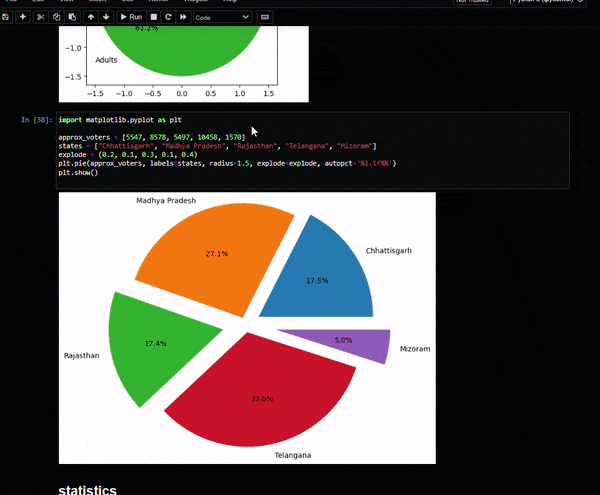Restart and re-run all cells with the fast-forward icon
The height and width of the screenshot is (495, 600).
coord(183,17)
